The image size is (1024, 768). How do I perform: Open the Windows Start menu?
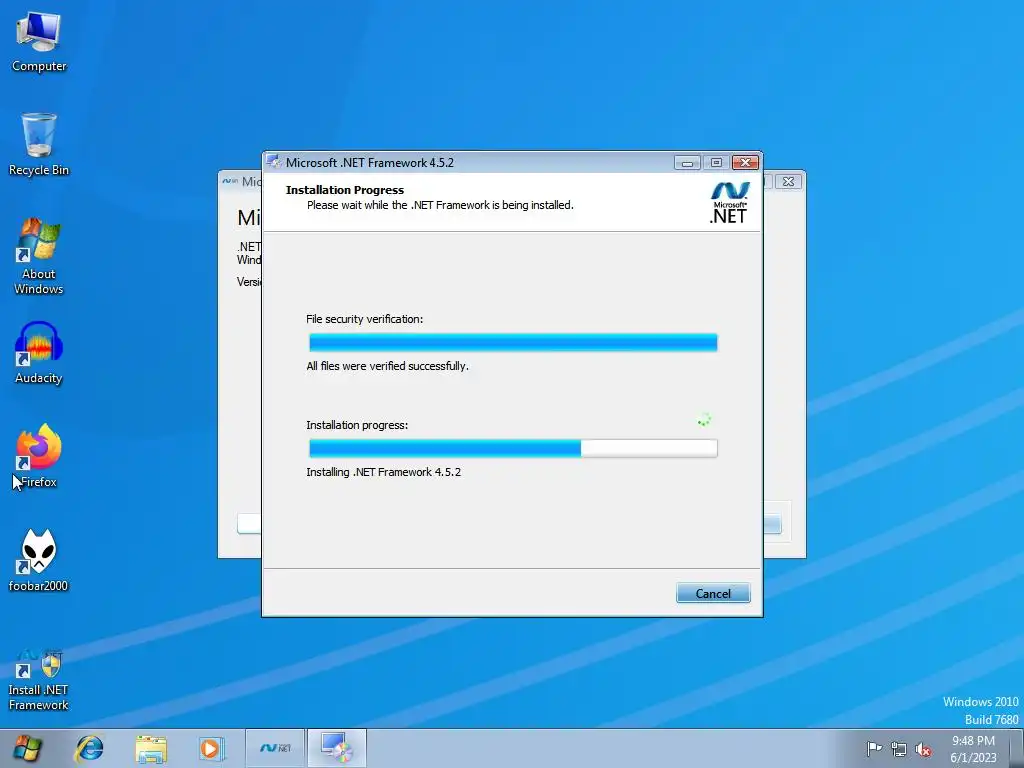pos(27,748)
